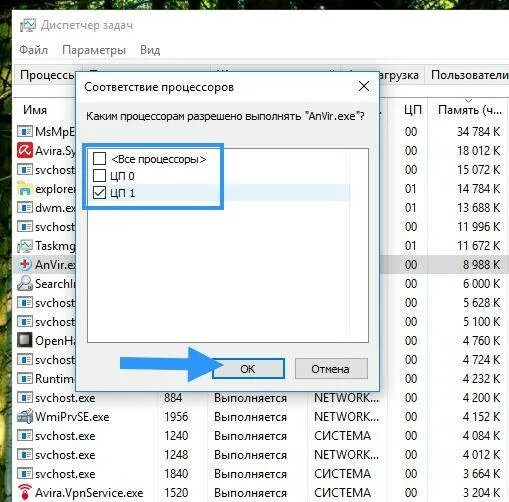
Task: Close the Соответствие процессоров dialog
Action: pyautogui.click(x=364, y=86)
